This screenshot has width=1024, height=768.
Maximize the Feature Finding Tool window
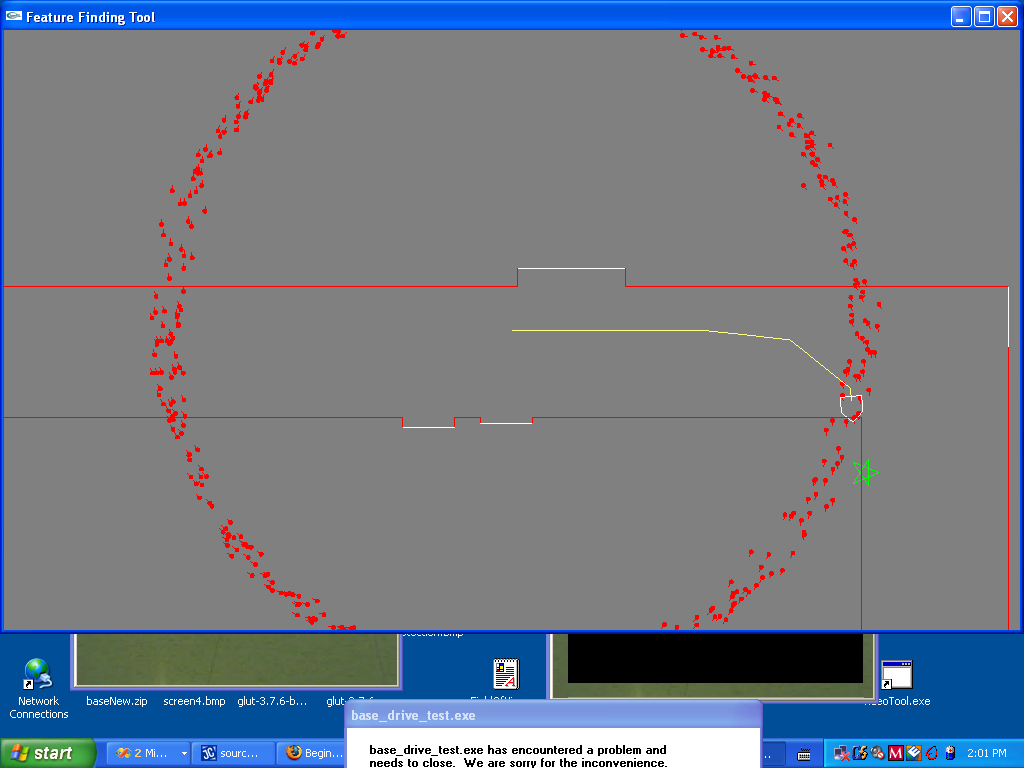984,16
